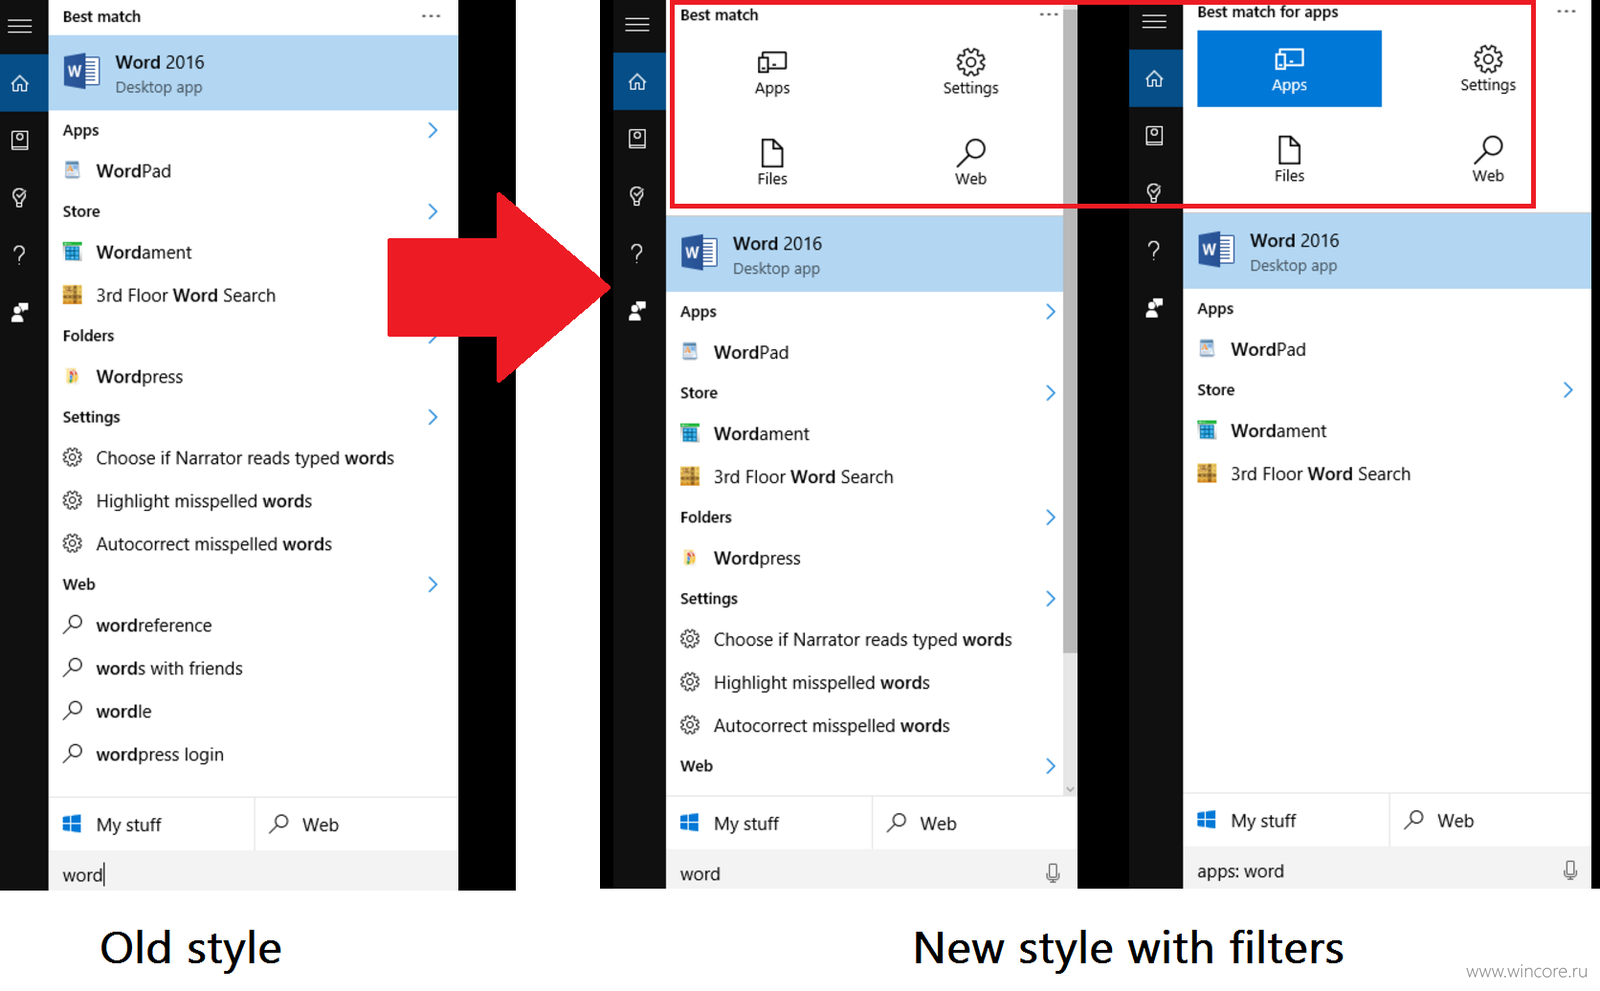Click lightbulb icon in middle filters panel
Image resolution: width=1600 pixels, height=991 pixels.
(637, 196)
